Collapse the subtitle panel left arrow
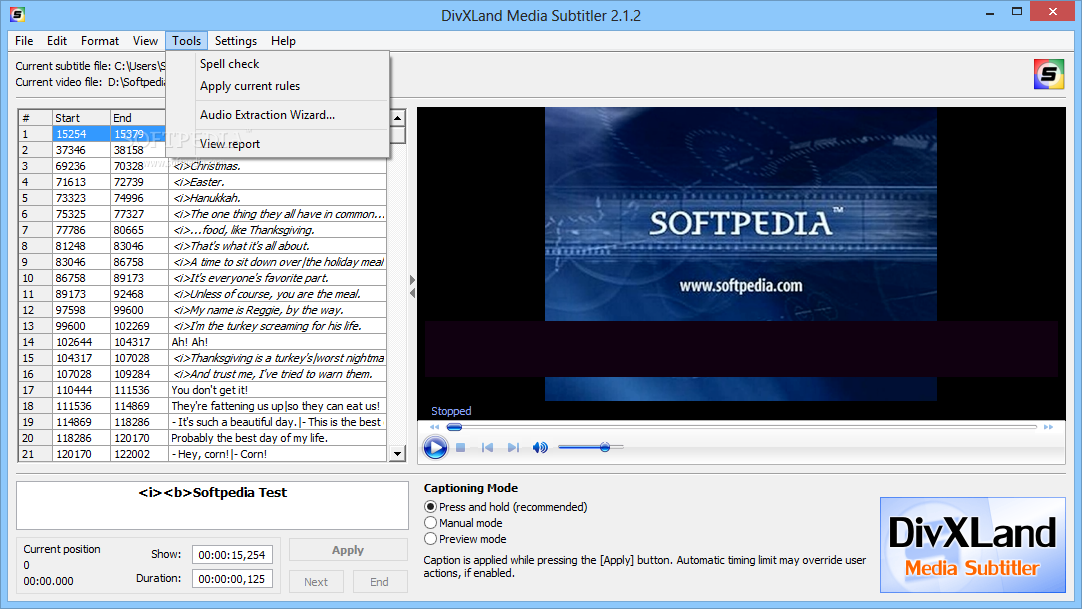This screenshot has height=609, width=1082. [413, 293]
